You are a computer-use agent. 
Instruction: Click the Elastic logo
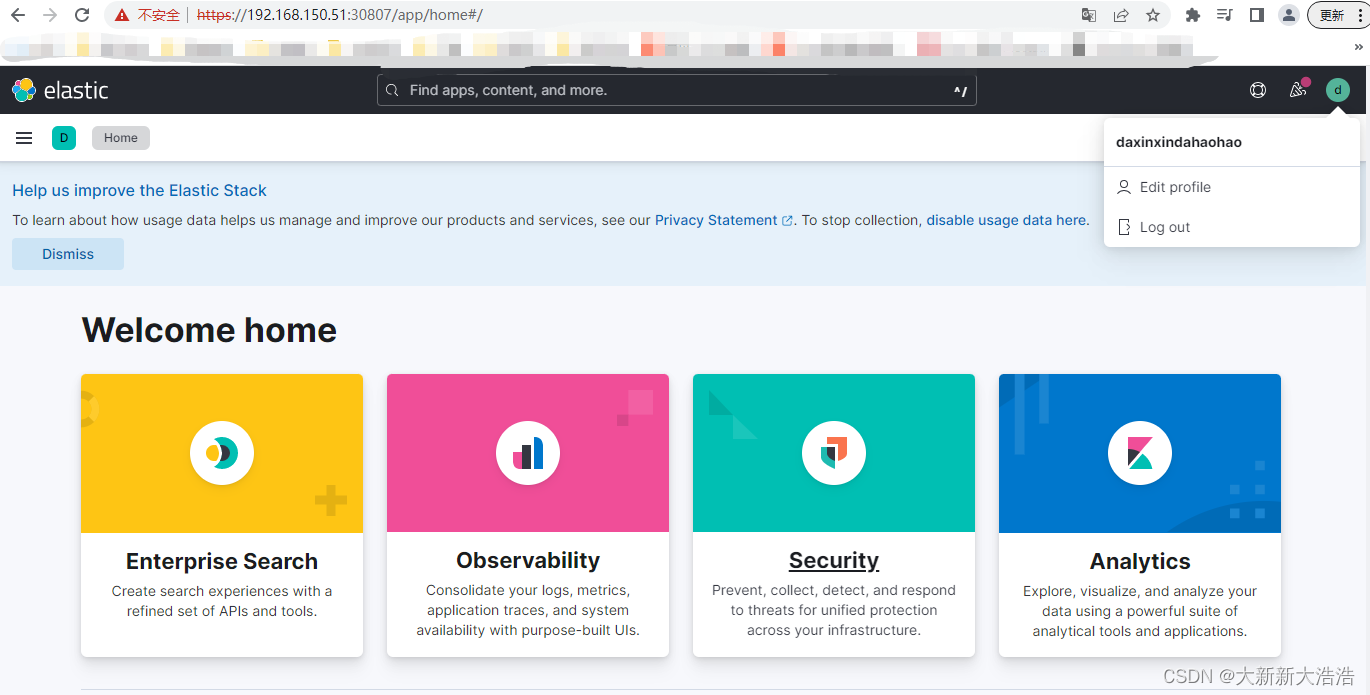[x=60, y=90]
